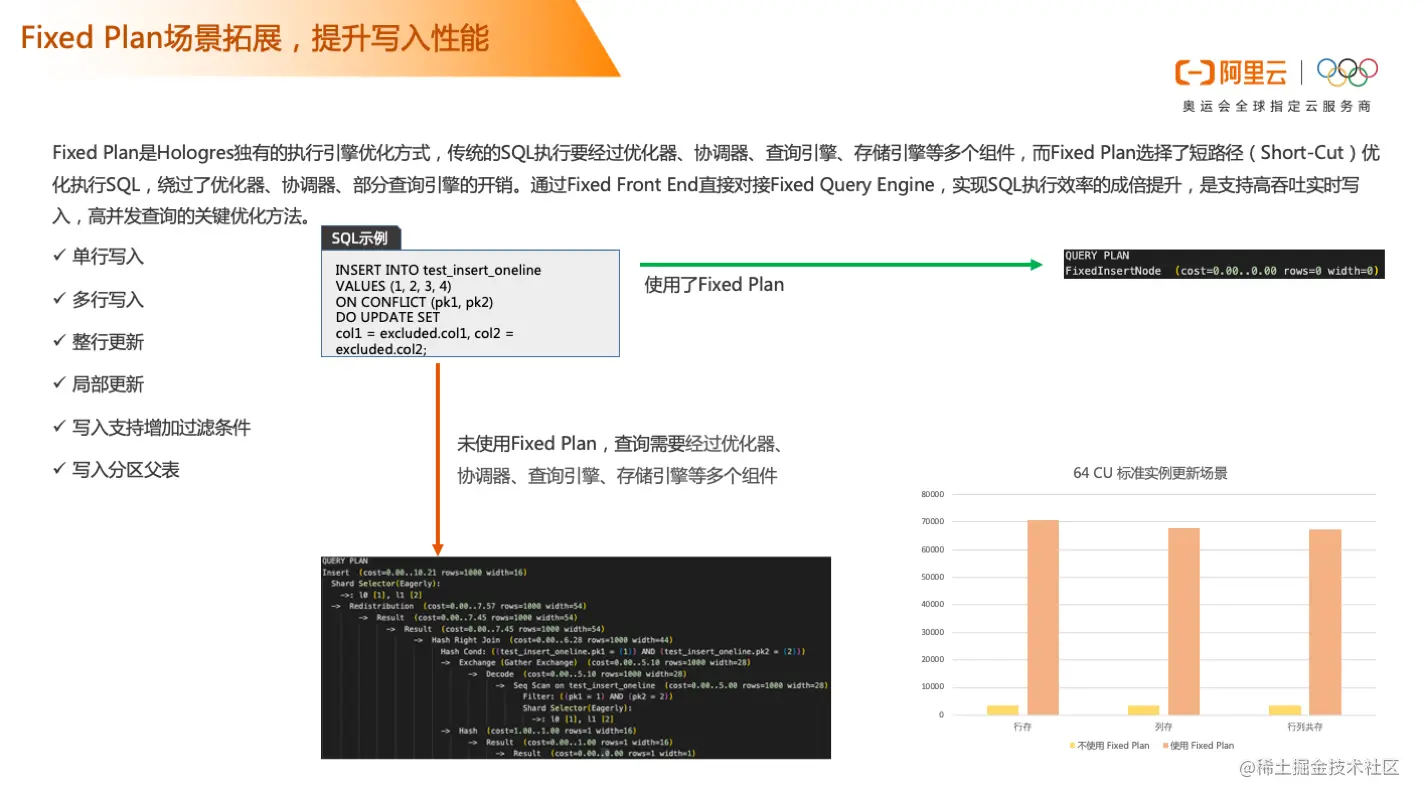
Task: Click the Insert (cost=0.00..10.21) plan row
Action: (x=424, y=572)
